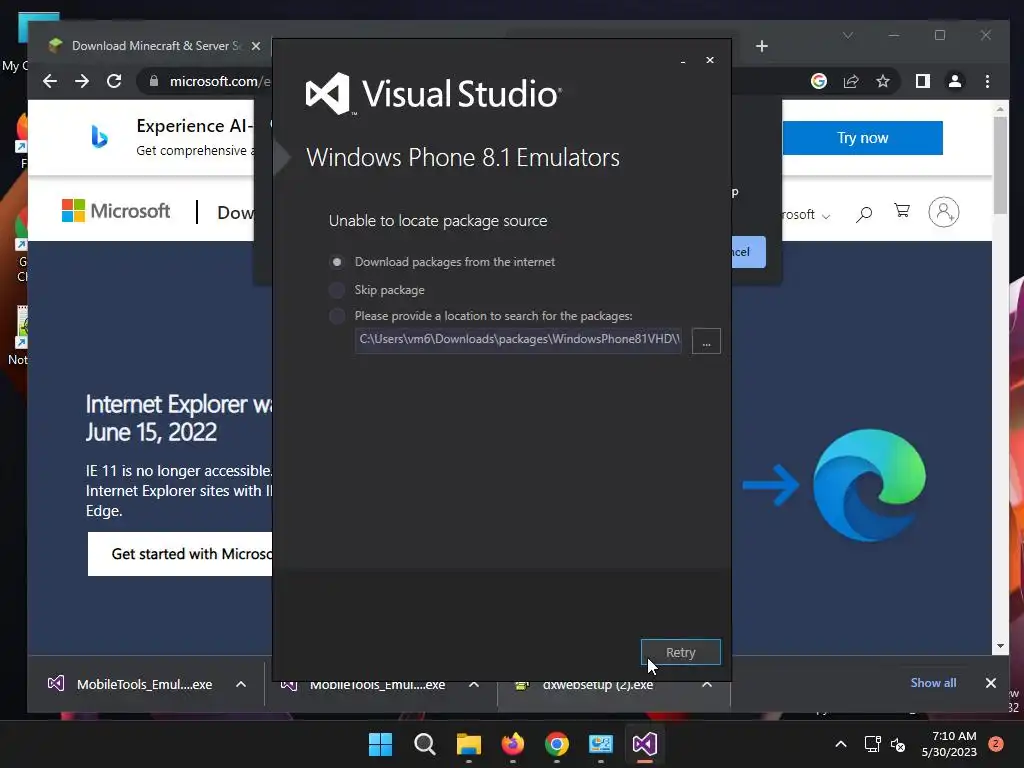This screenshot has width=1024, height=768.
Task: Open the Chrome three-dot menu
Action: [x=987, y=81]
